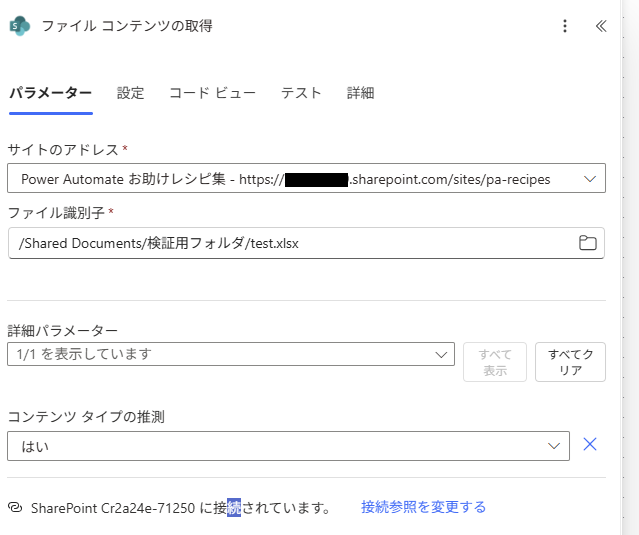Image resolution: width=639 pixels, height=535 pixels.
Task: Click the すべてクリア button
Action: [570, 362]
